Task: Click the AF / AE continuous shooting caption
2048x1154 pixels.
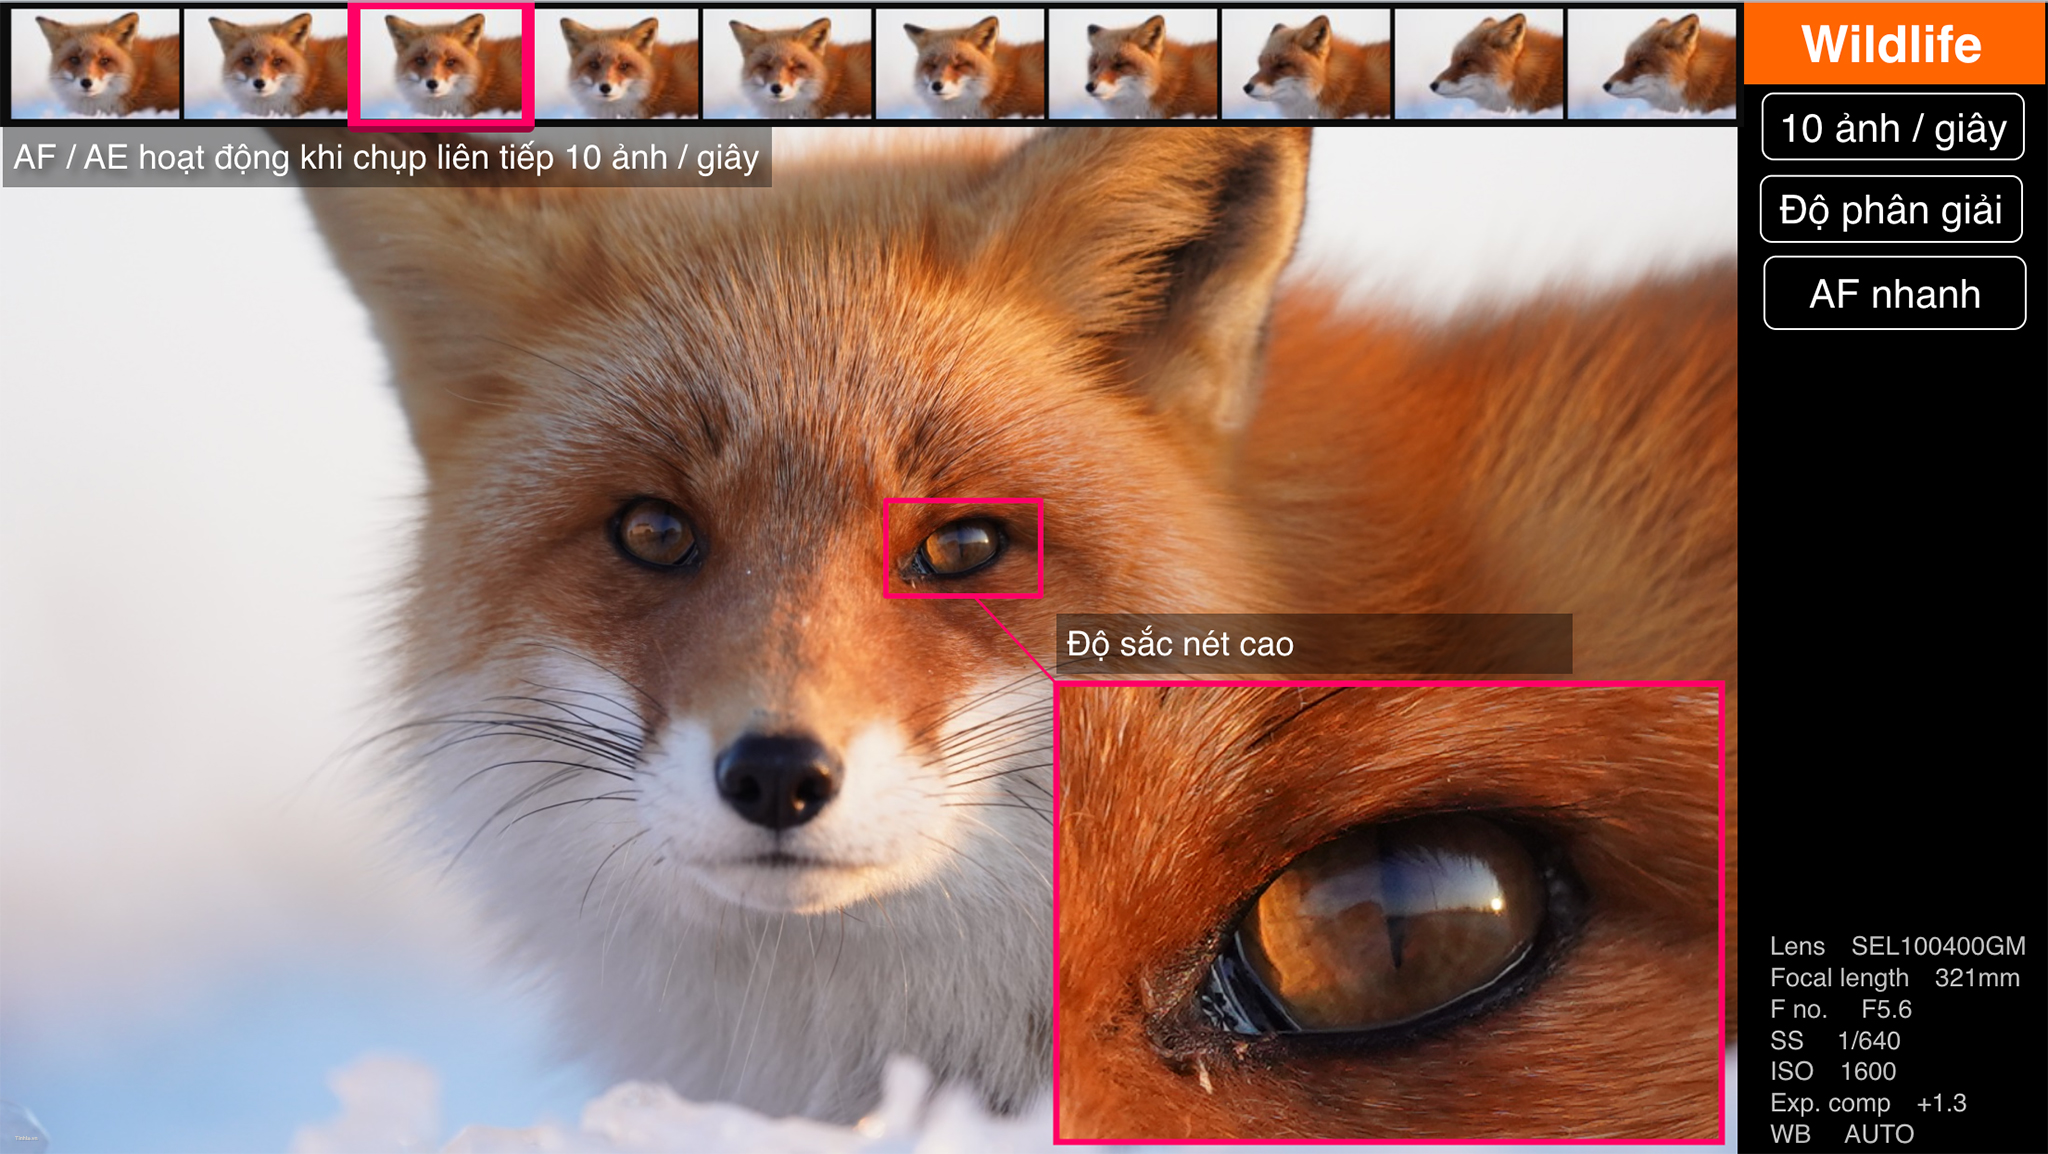Action: point(386,157)
